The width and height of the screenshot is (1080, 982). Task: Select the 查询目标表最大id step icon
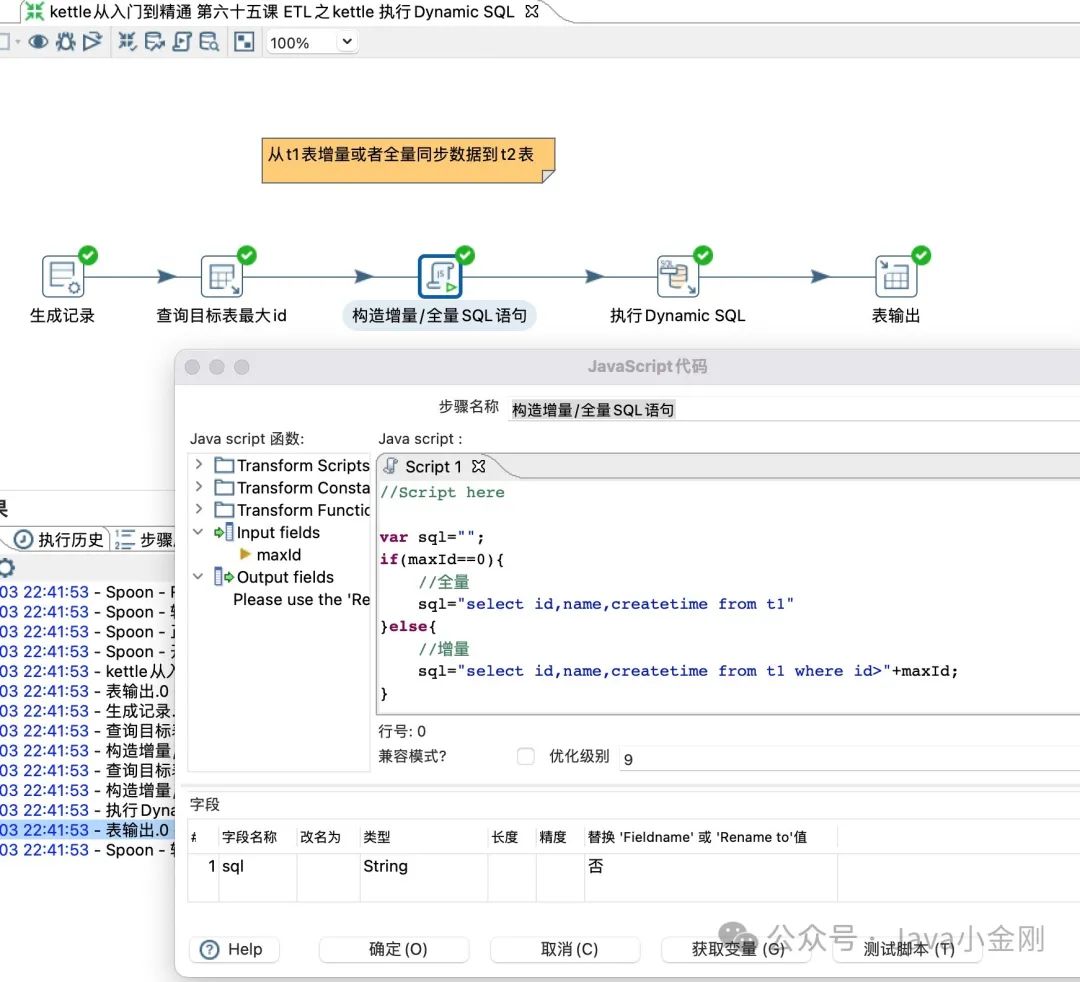click(221, 277)
